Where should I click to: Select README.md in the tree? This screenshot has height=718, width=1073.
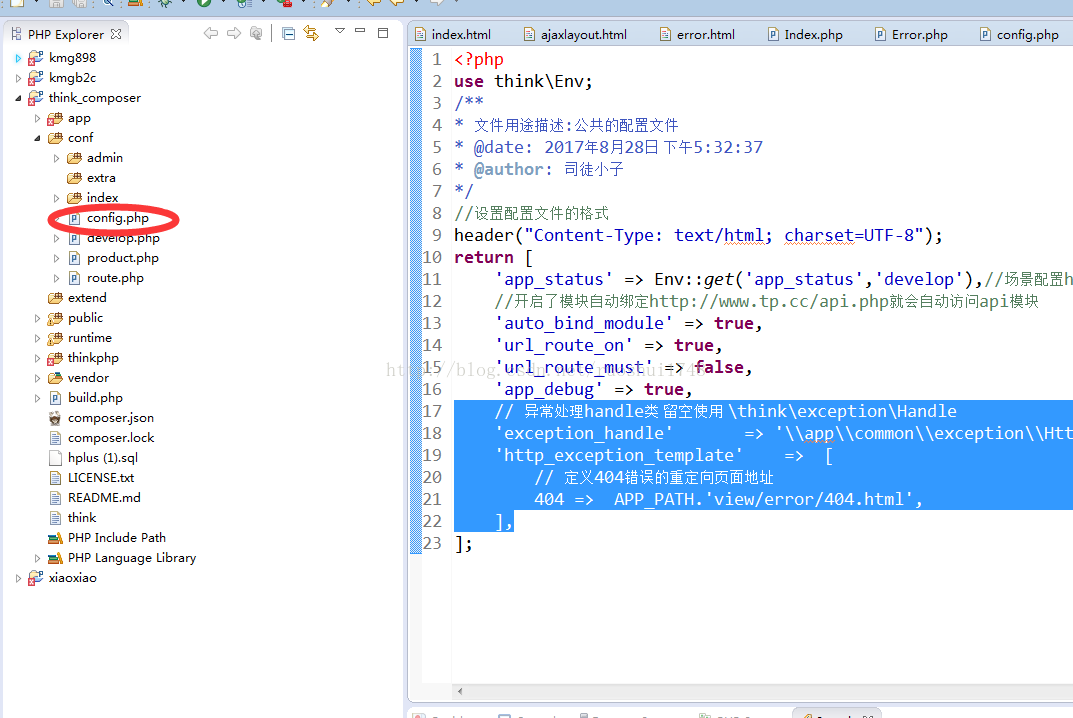pyautogui.click(x=104, y=498)
